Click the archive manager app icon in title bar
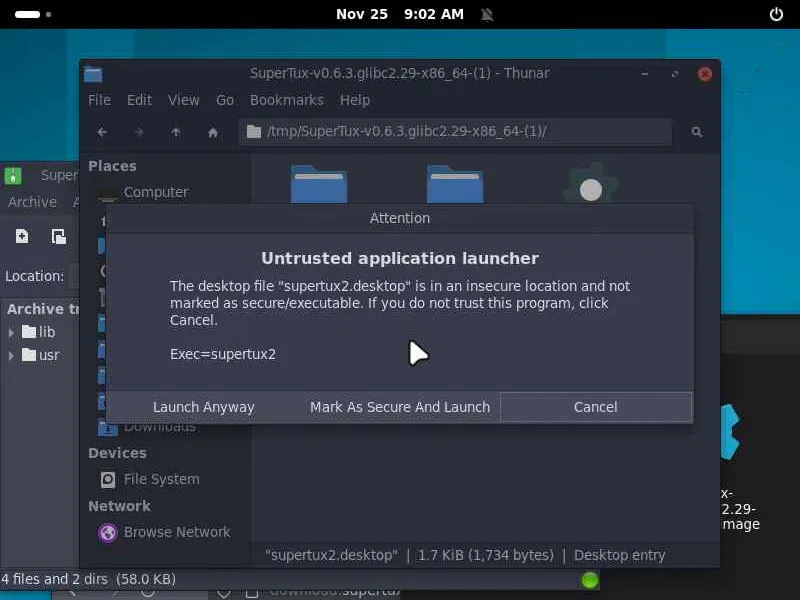800x600 pixels. point(13,176)
